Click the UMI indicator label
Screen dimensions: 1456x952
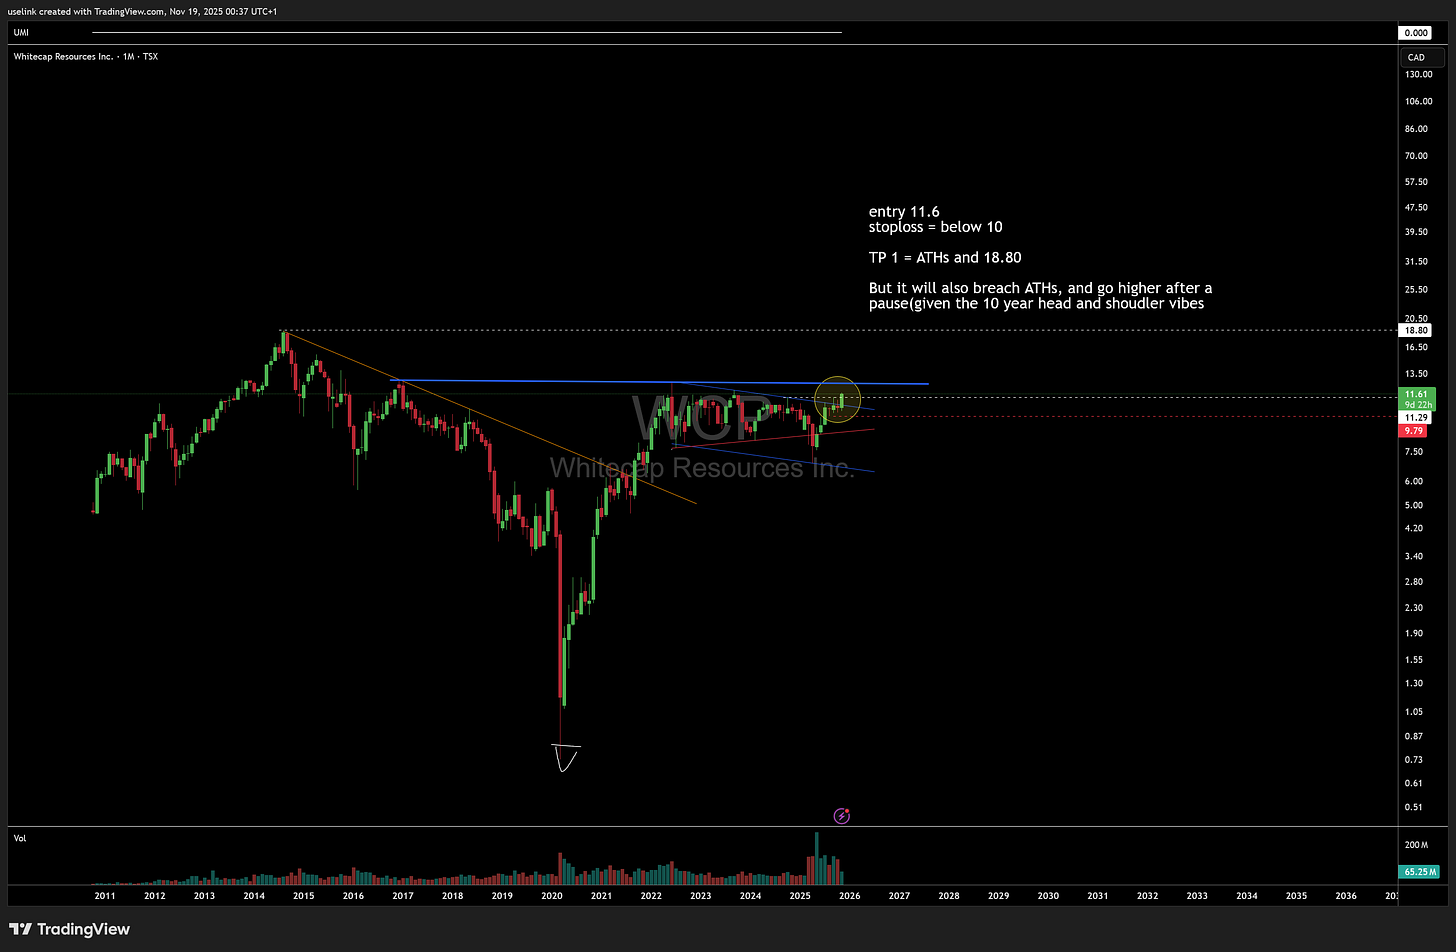21,33
